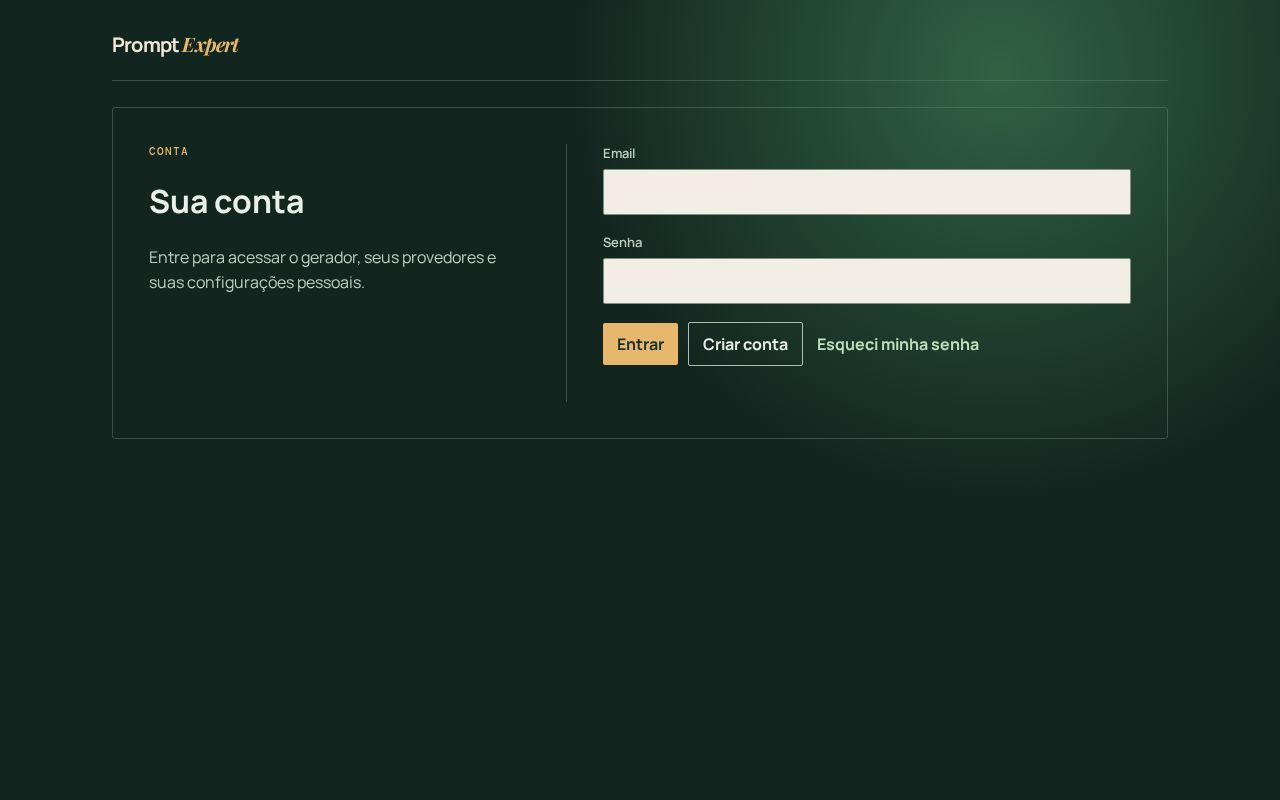Image resolution: width=1280 pixels, height=800 pixels.
Task: Focus the Email input field
Action: point(866,192)
